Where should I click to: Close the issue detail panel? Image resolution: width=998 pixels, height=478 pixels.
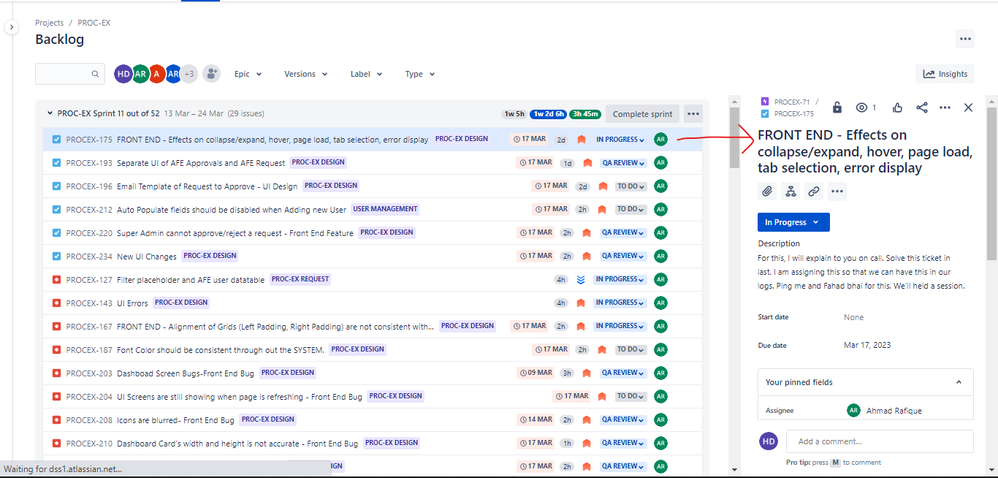tap(968, 108)
